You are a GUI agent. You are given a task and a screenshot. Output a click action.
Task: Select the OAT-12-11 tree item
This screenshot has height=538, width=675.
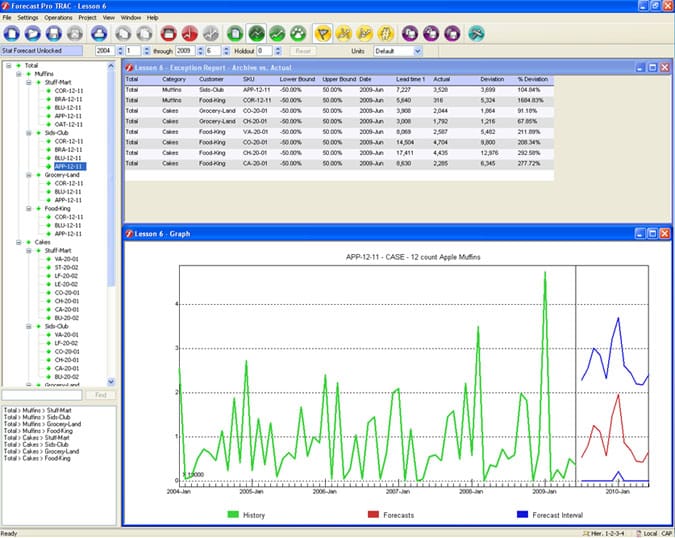pos(68,125)
